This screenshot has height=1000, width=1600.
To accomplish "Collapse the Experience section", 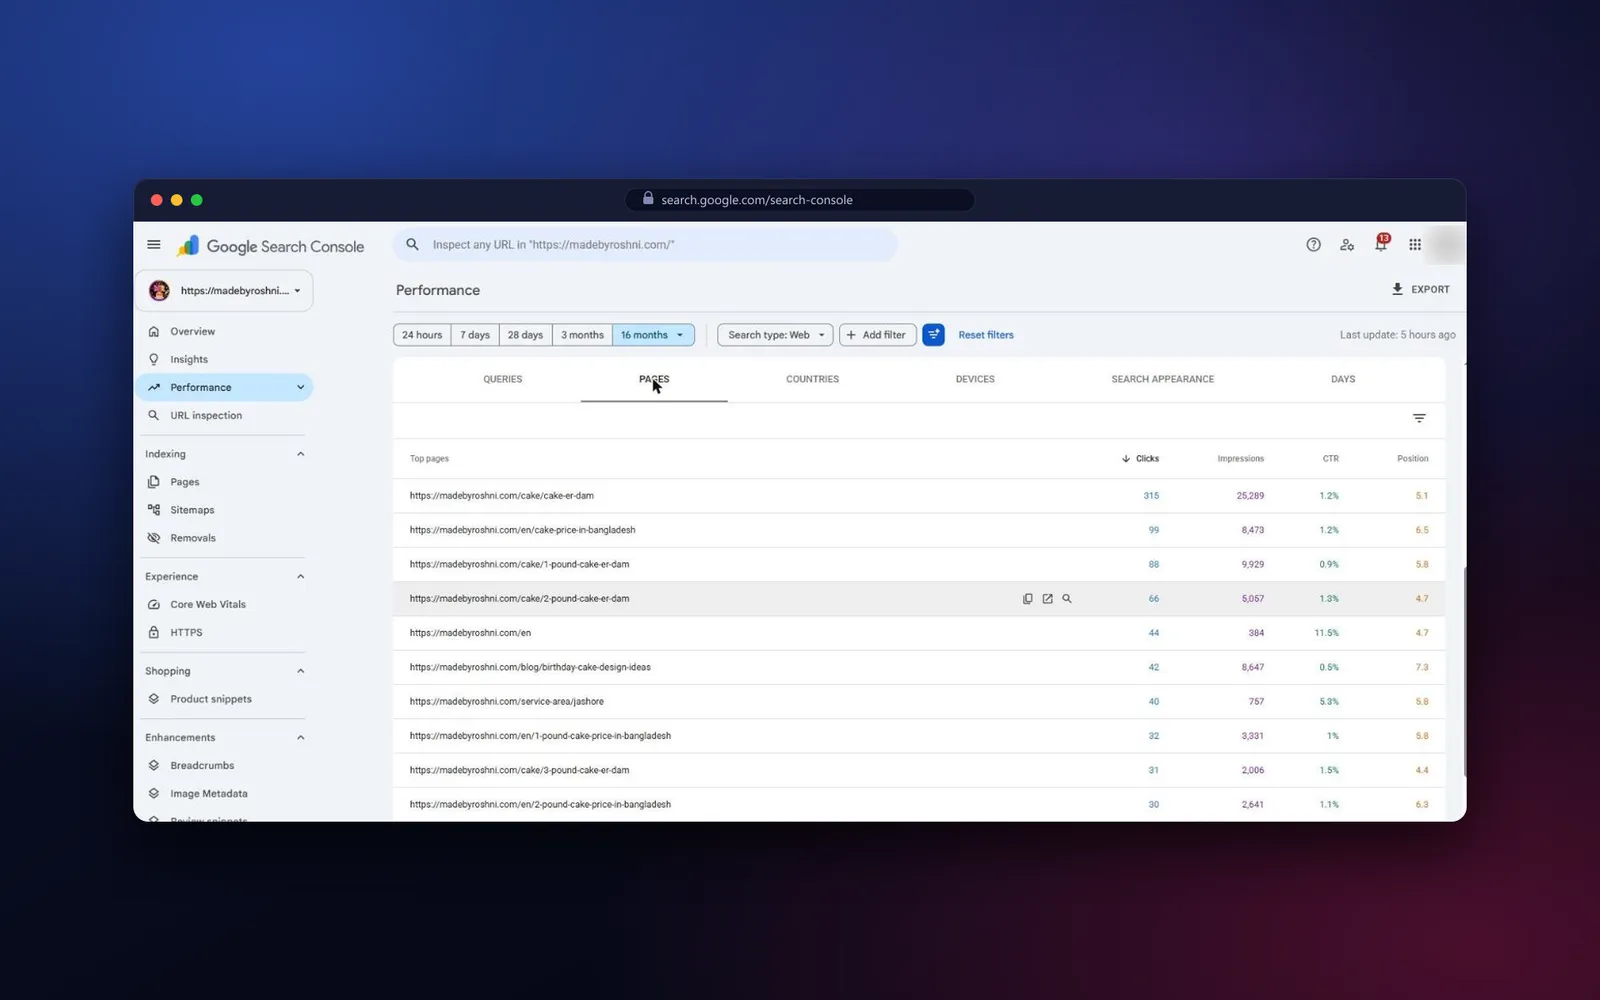I will [x=300, y=577].
